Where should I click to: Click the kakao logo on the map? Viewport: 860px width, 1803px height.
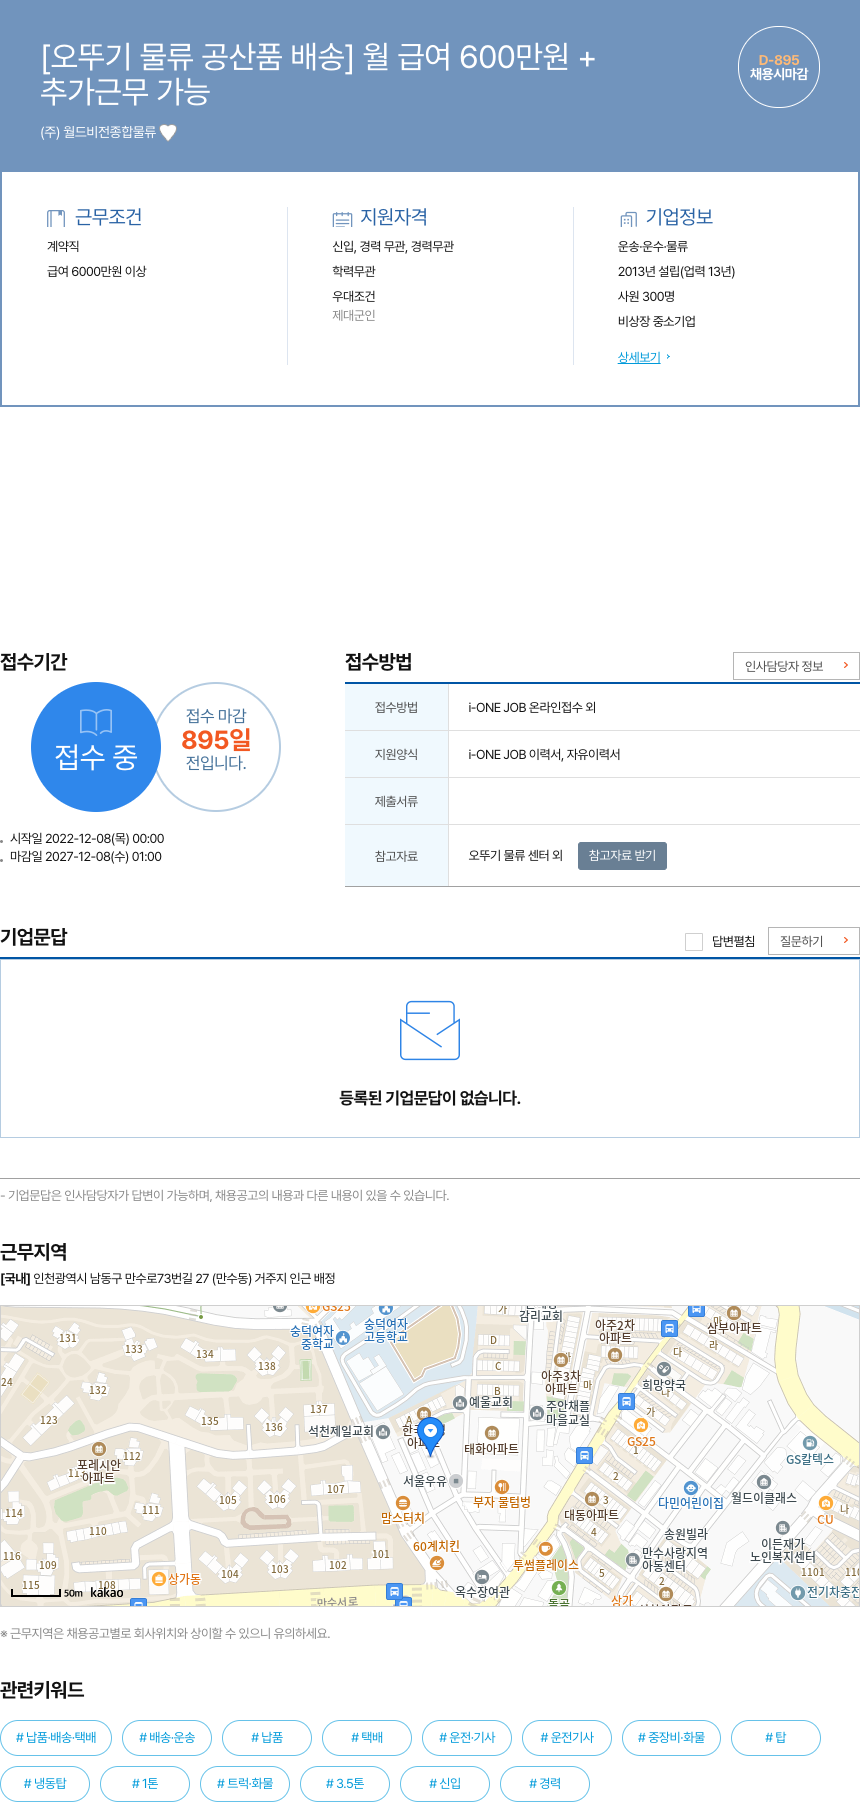pos(107,1593)
